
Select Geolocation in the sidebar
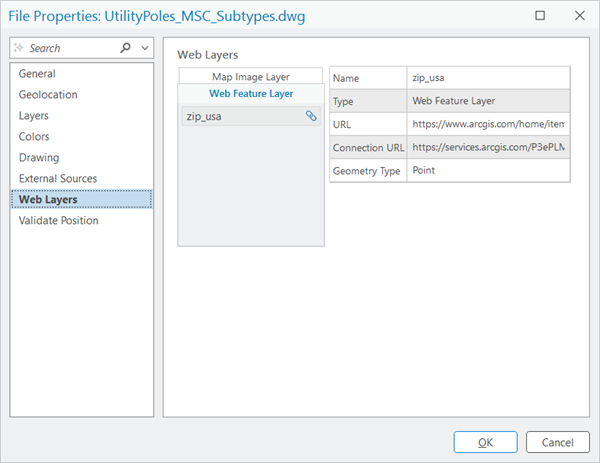point(48,95)
